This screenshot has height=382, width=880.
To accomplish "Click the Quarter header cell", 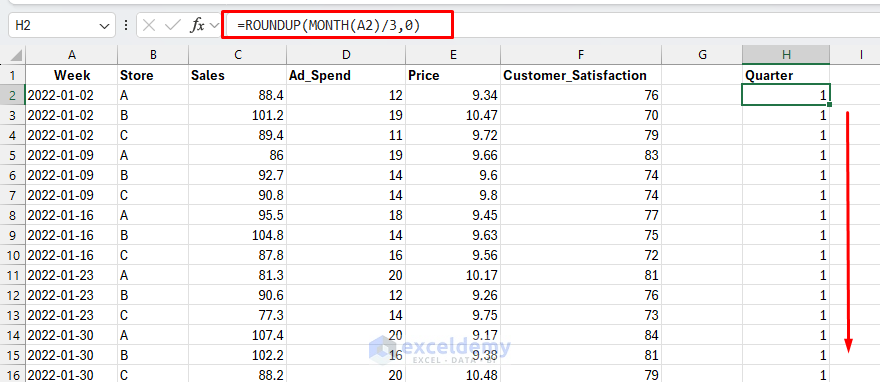I will click(x=786, y=75).
